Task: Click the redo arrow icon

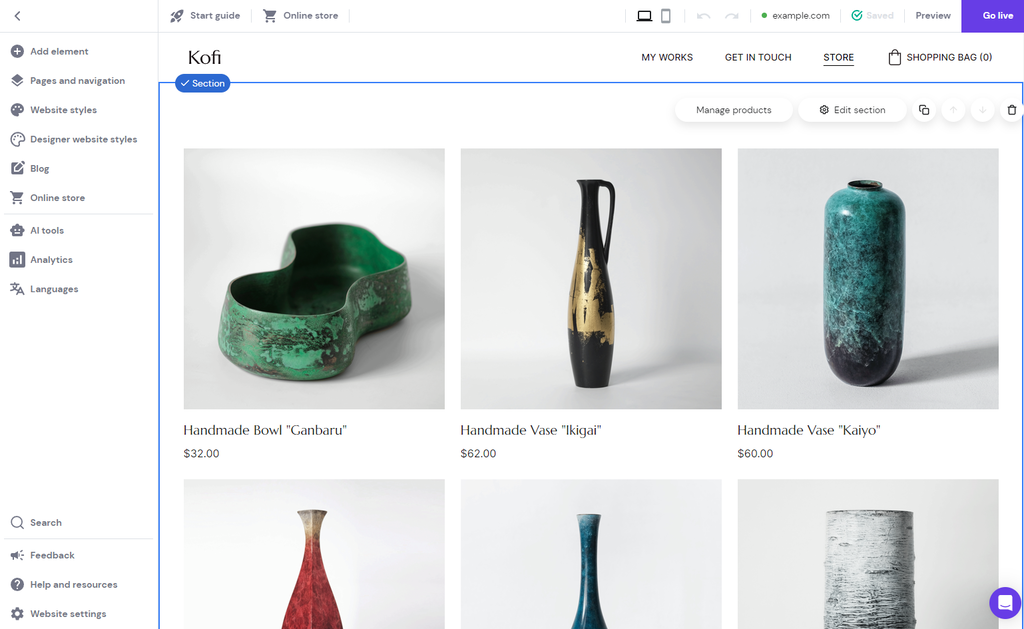Action: 732,16
